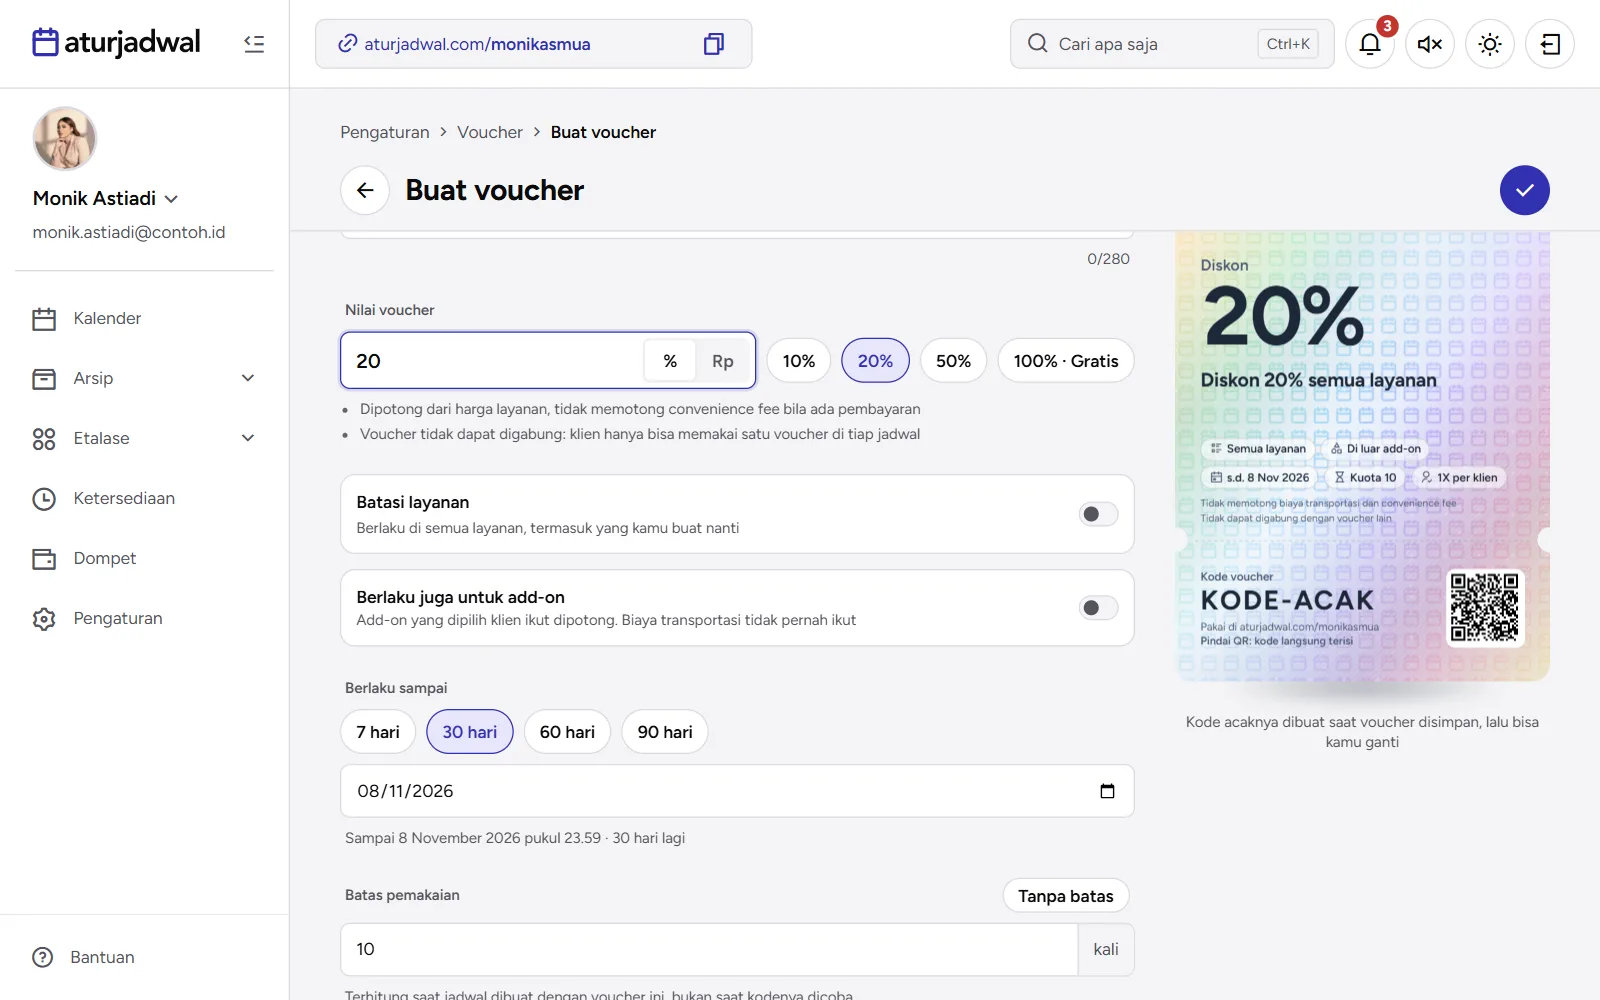The width and height of the screenshot is (1600, 1000).
Task: Click the search magnifier icon
Action: click(x=1038, y=44)
